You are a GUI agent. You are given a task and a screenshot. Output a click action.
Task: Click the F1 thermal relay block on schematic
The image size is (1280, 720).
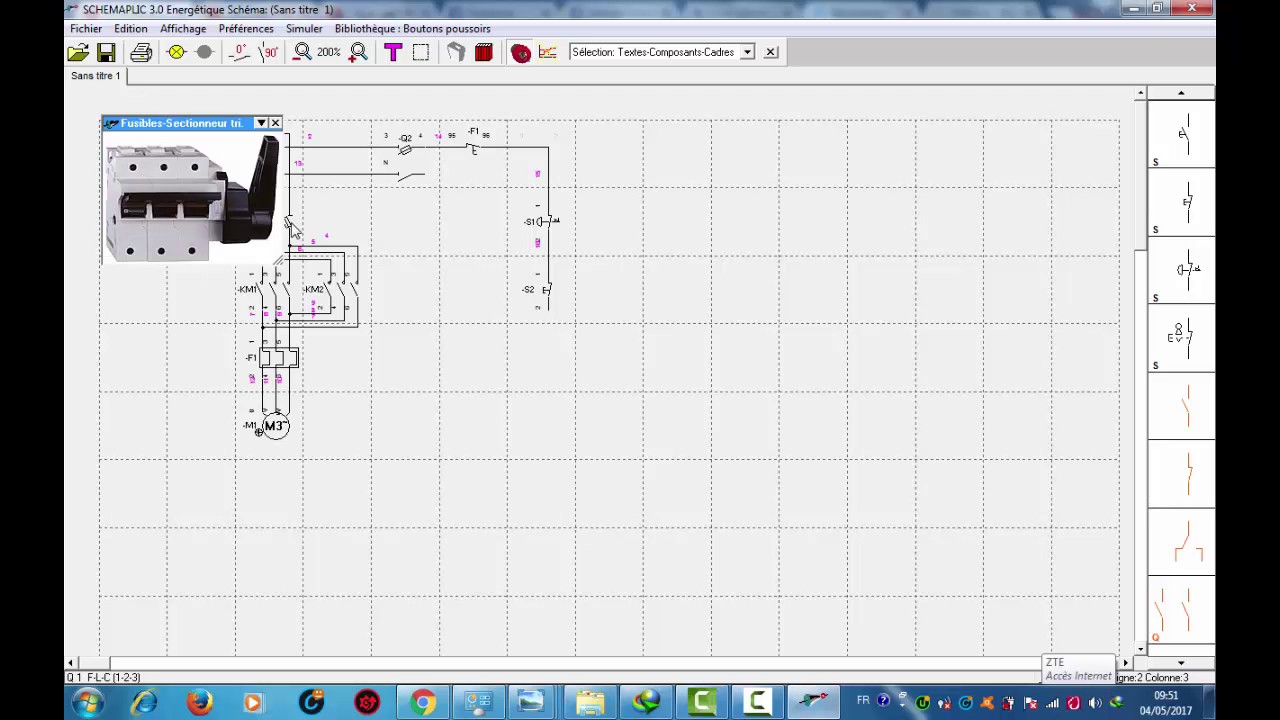pyautogui.click(x=278, y=358)
